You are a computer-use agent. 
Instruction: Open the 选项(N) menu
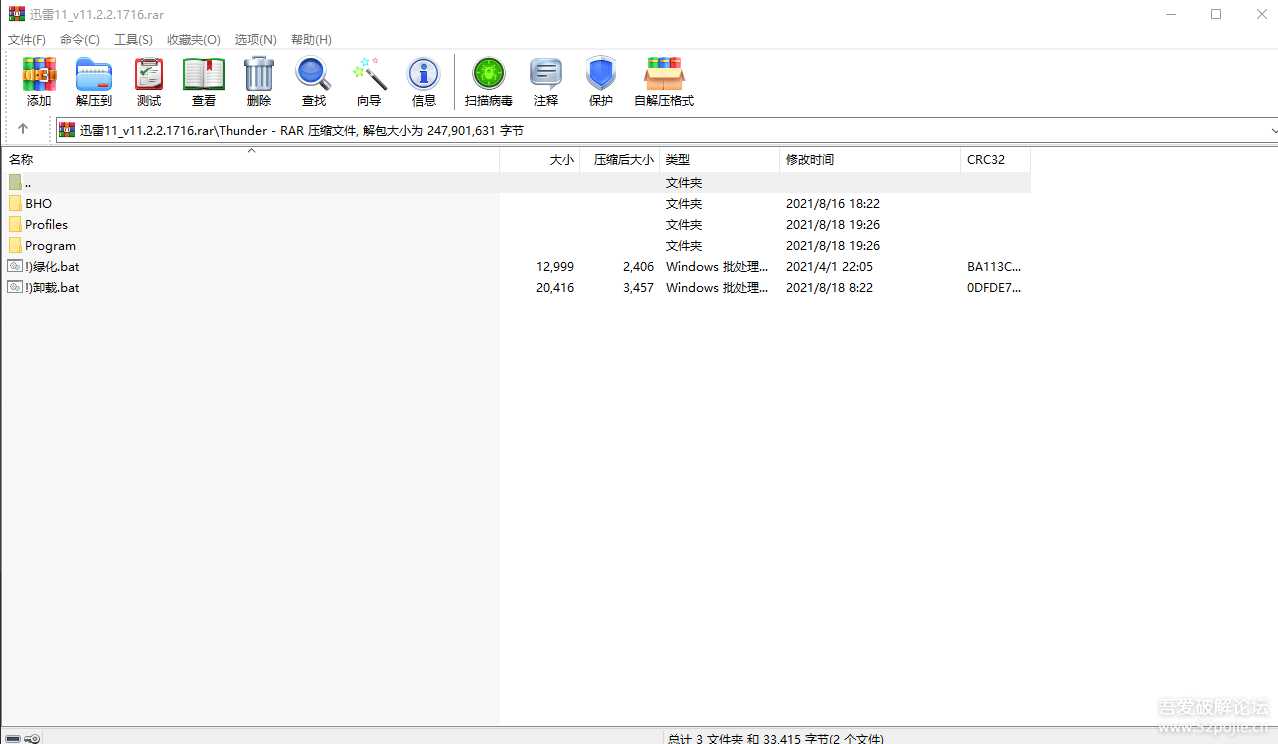(x=255, y=39)
